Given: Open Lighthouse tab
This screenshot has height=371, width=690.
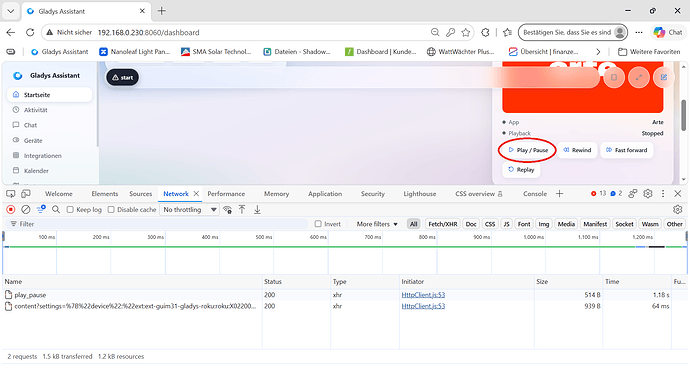Looking at the screenshot, I should coord(420,194).
